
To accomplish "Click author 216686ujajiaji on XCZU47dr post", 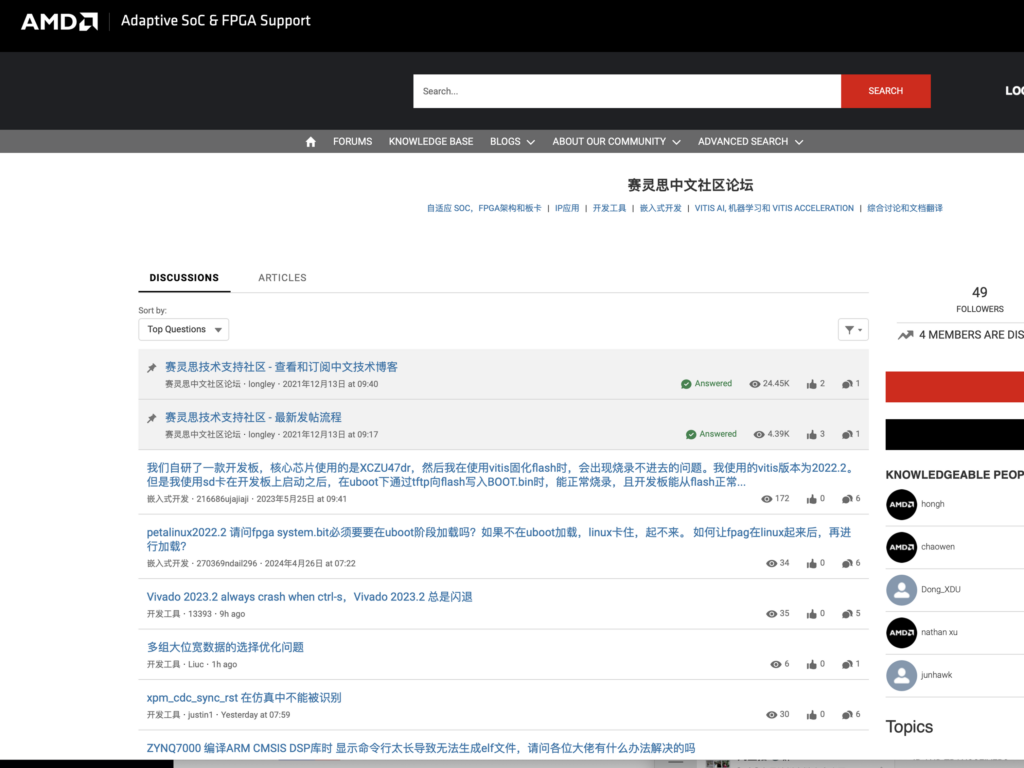I will [x=223, y=499].
